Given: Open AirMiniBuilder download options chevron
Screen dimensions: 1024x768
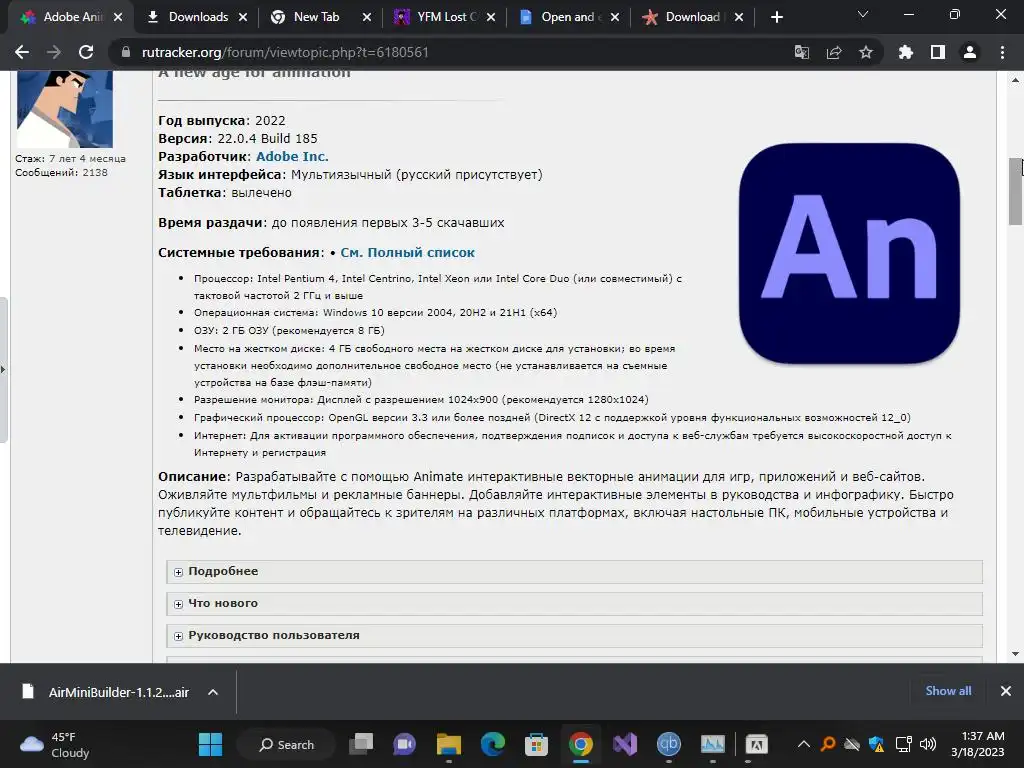Looking at the screenshot, I should pyautogui.click(x=213, y=692).
